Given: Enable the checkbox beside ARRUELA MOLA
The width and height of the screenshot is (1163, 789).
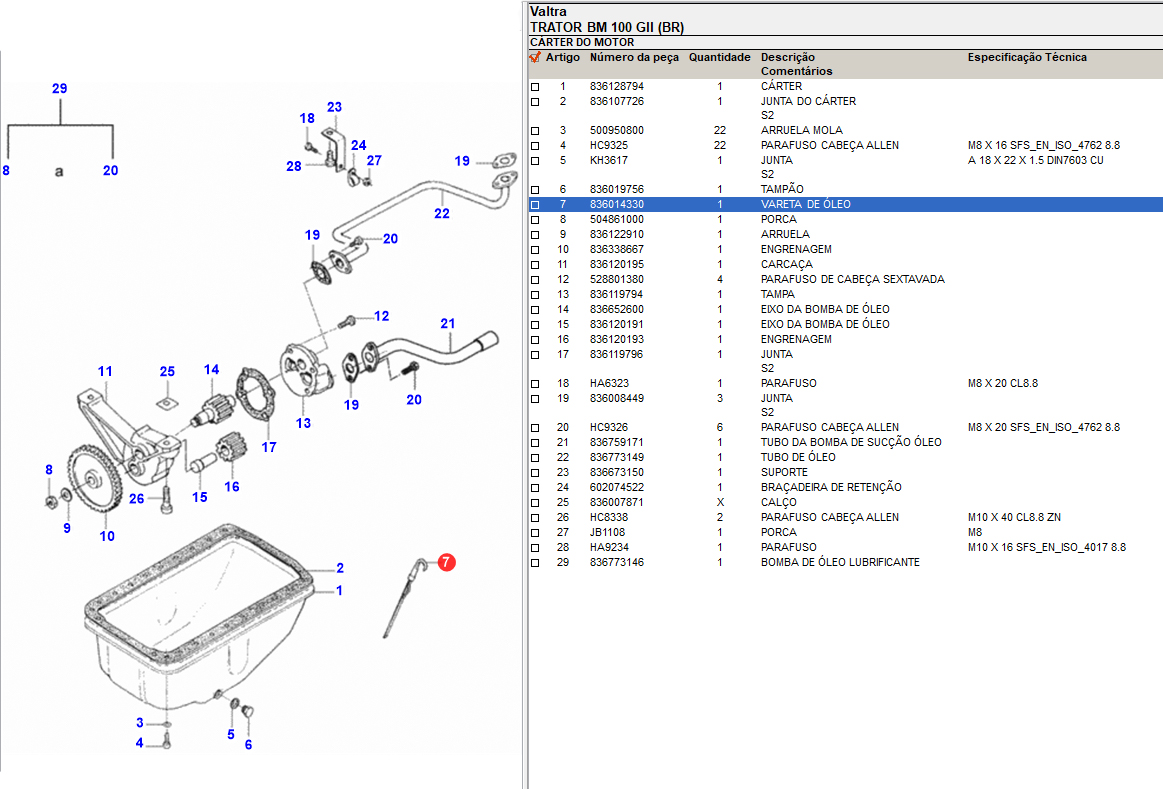Looking at the screenshot, I should pyautogui.click(x=535, y=131).
